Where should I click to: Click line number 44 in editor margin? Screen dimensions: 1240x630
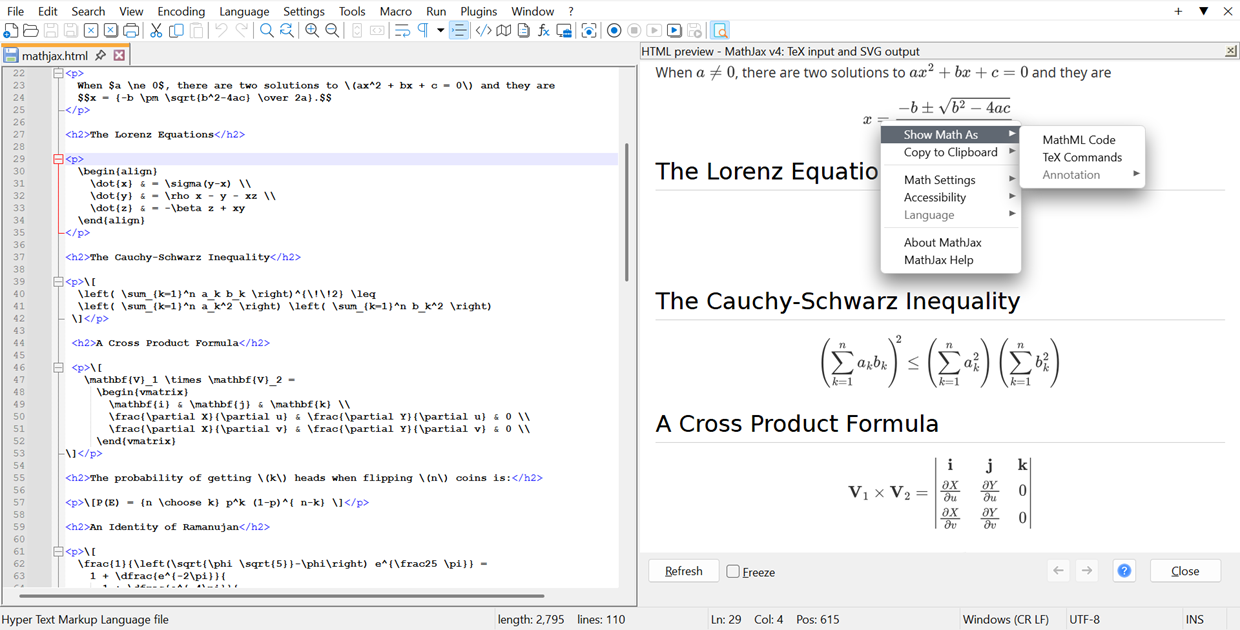pyautogui.click(x=19, y=343)
